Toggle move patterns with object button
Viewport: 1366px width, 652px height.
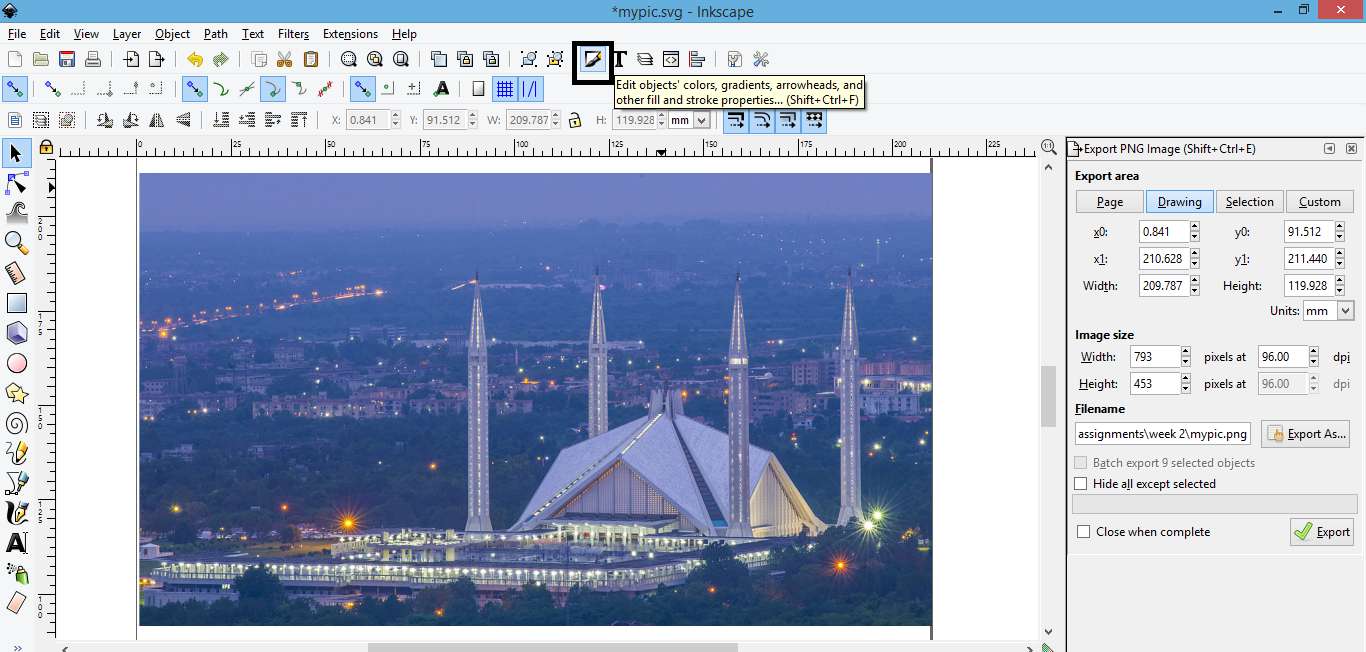[x=814, y=120]
